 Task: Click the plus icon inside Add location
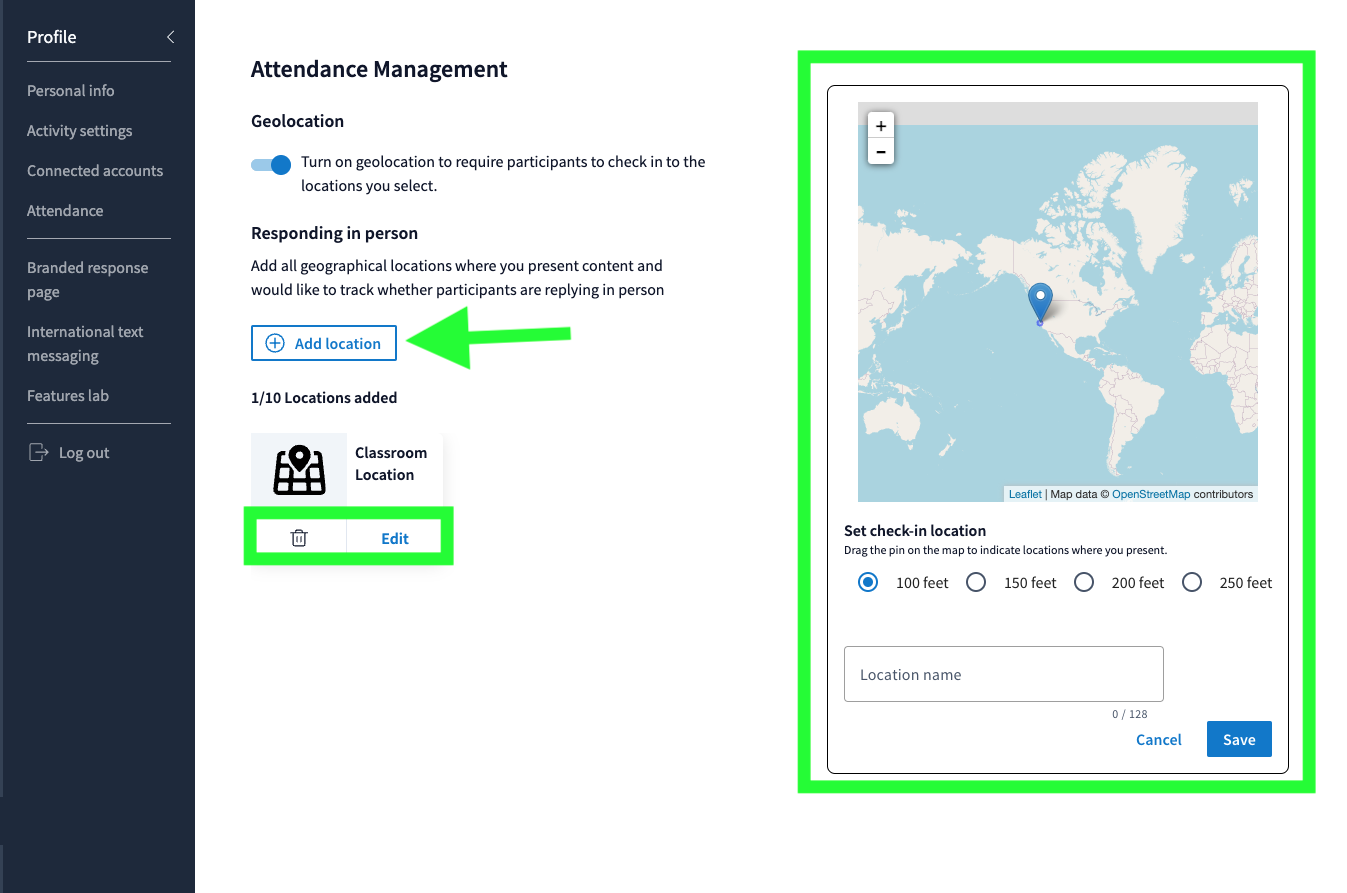coord(273,343)
